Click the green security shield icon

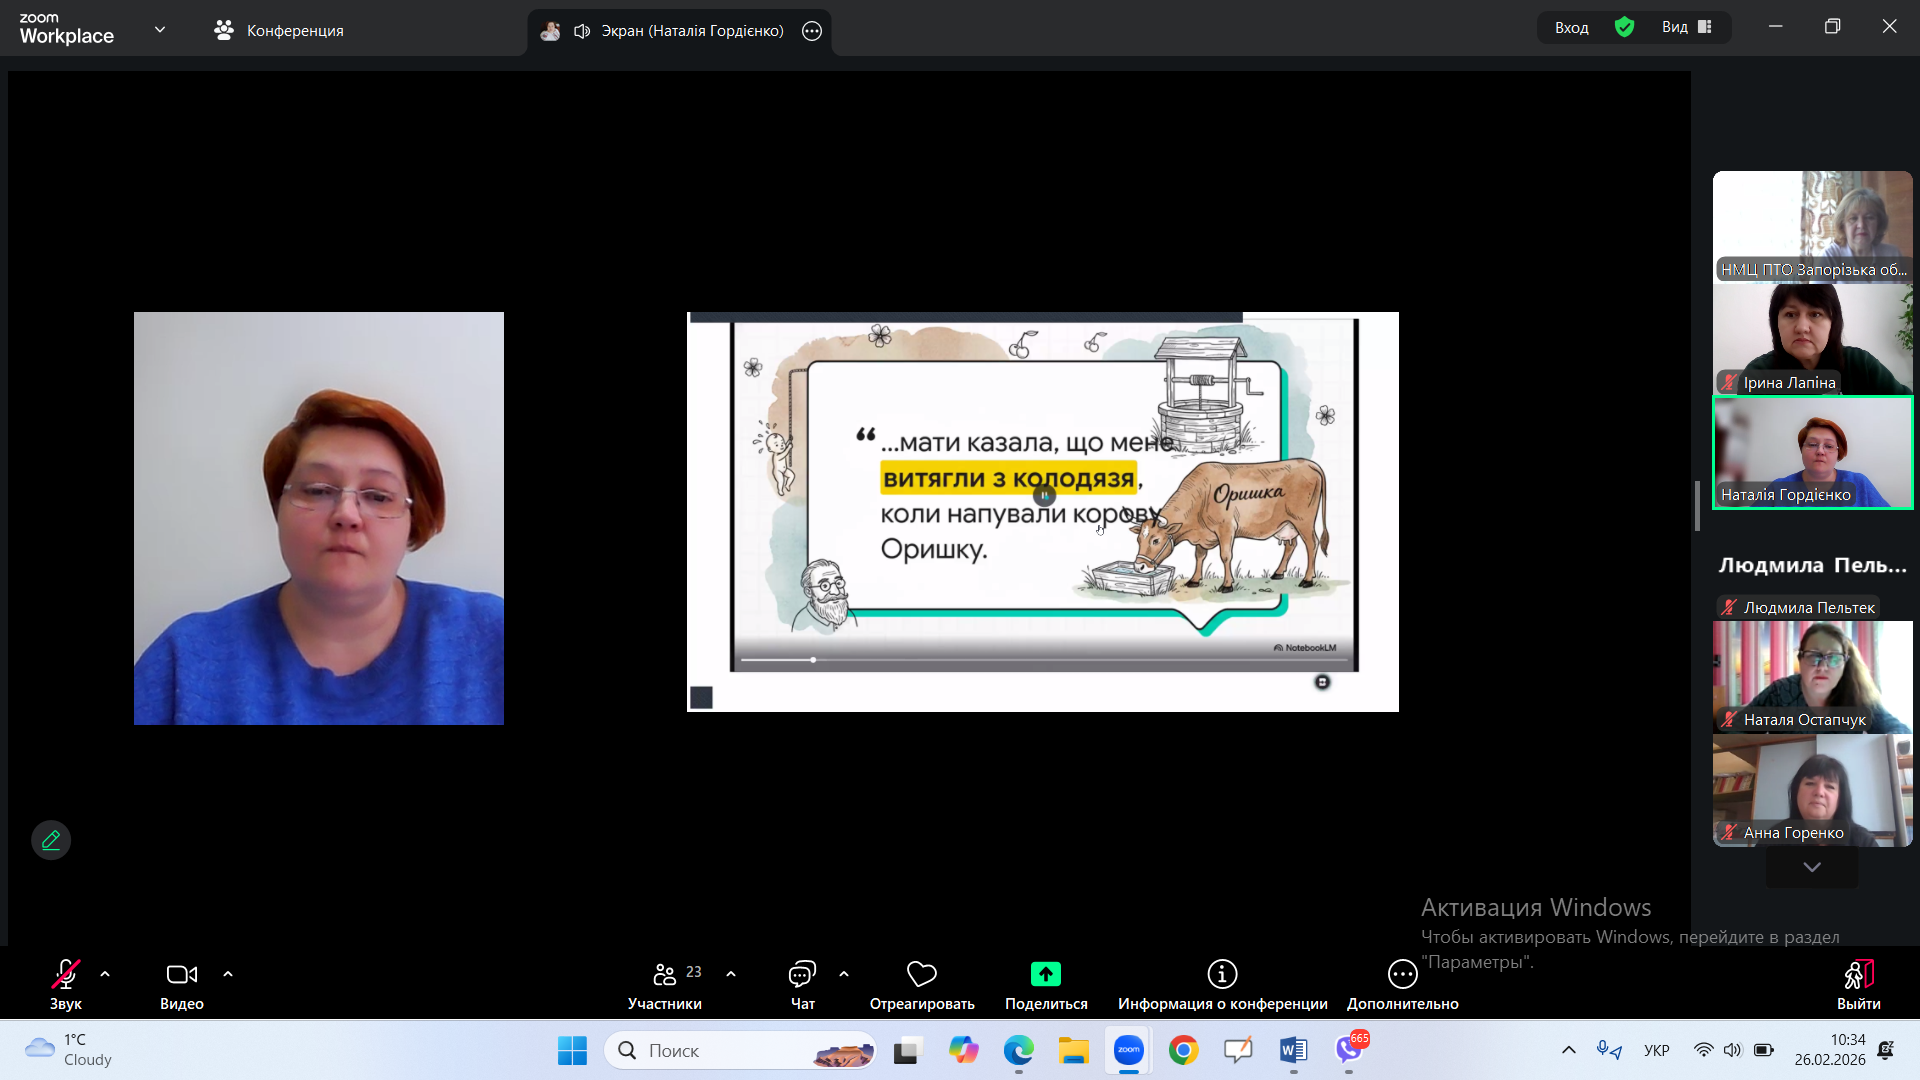pyautogui.click(x=1624, y=27)
